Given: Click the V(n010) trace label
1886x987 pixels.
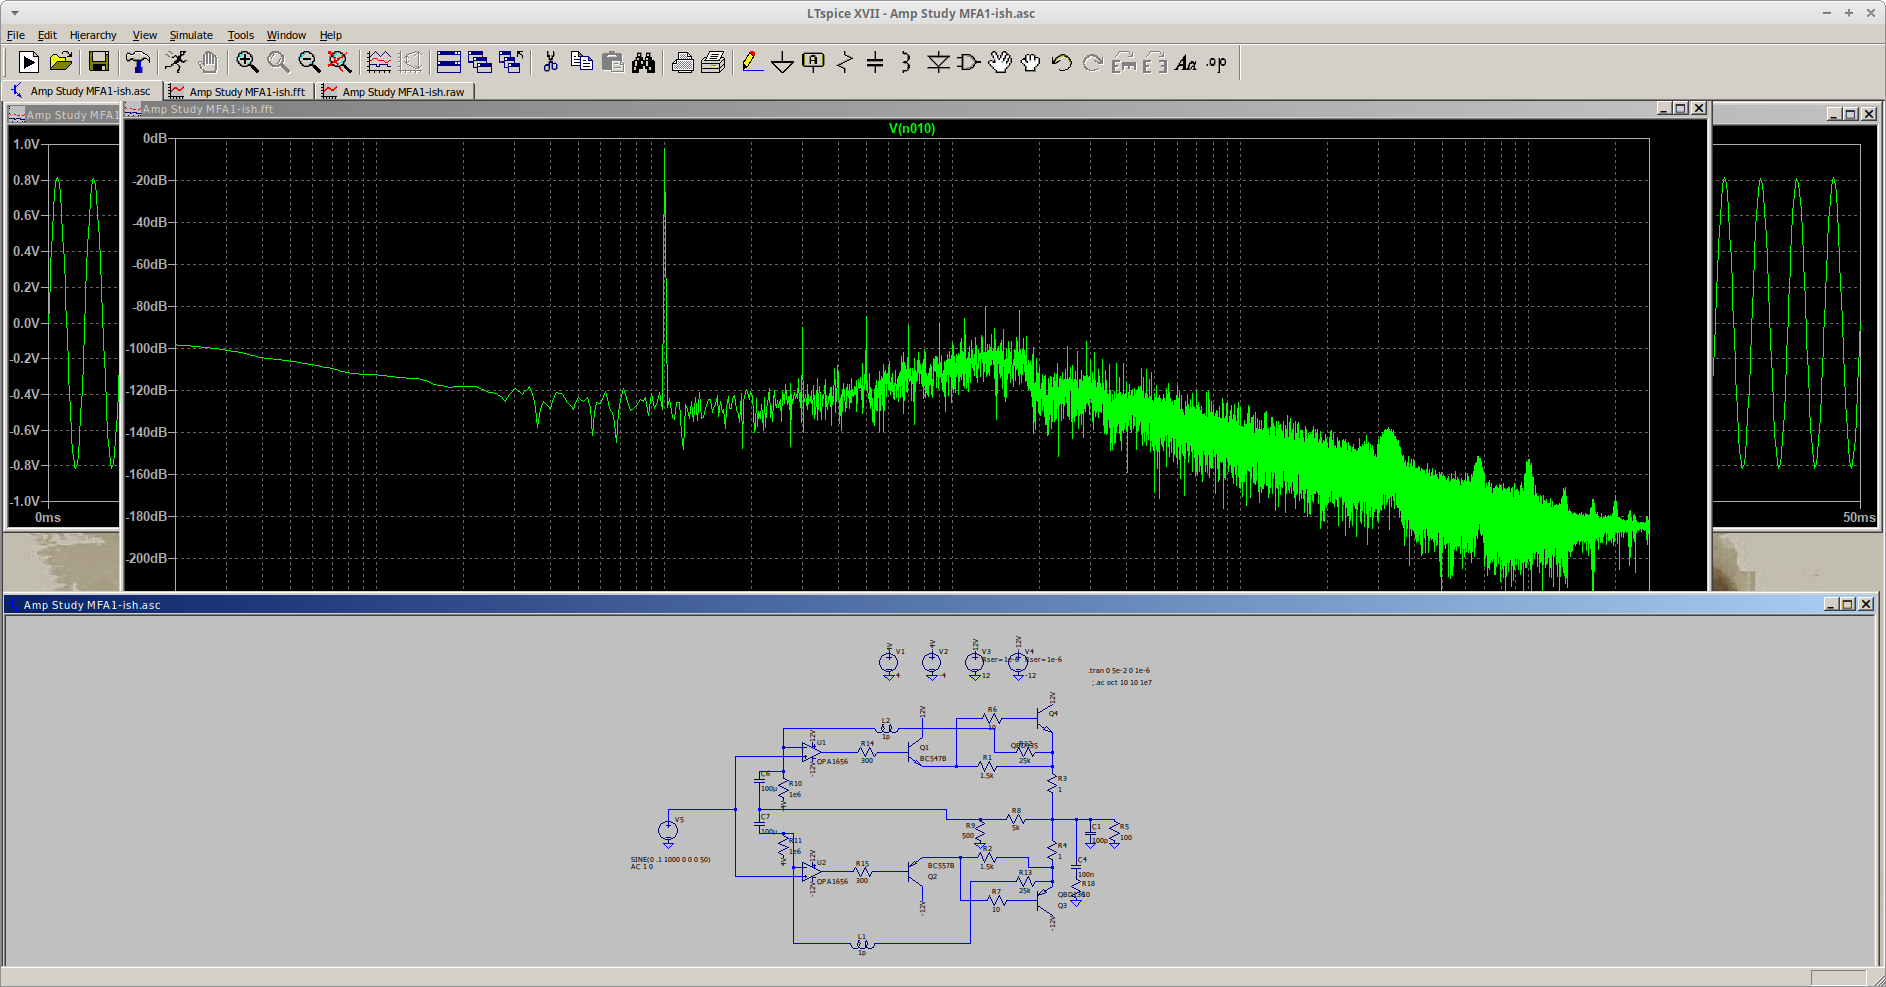Looking at the screenshot, I should (912, 128).
